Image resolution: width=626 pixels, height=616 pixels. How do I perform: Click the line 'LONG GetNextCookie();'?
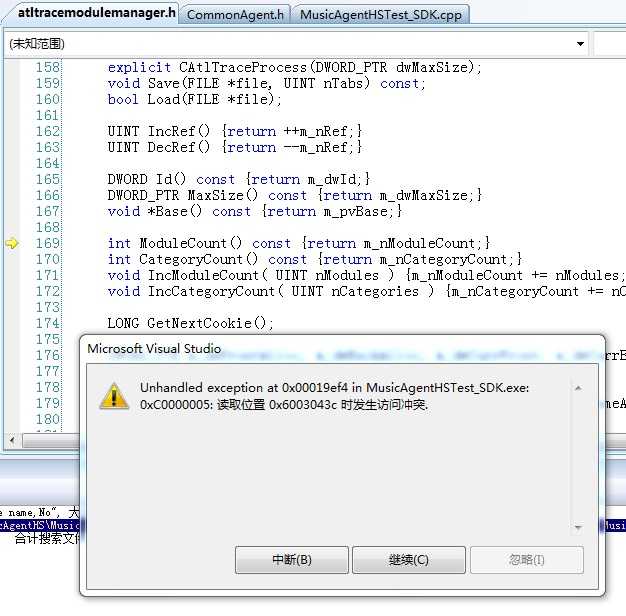point(190,323)
